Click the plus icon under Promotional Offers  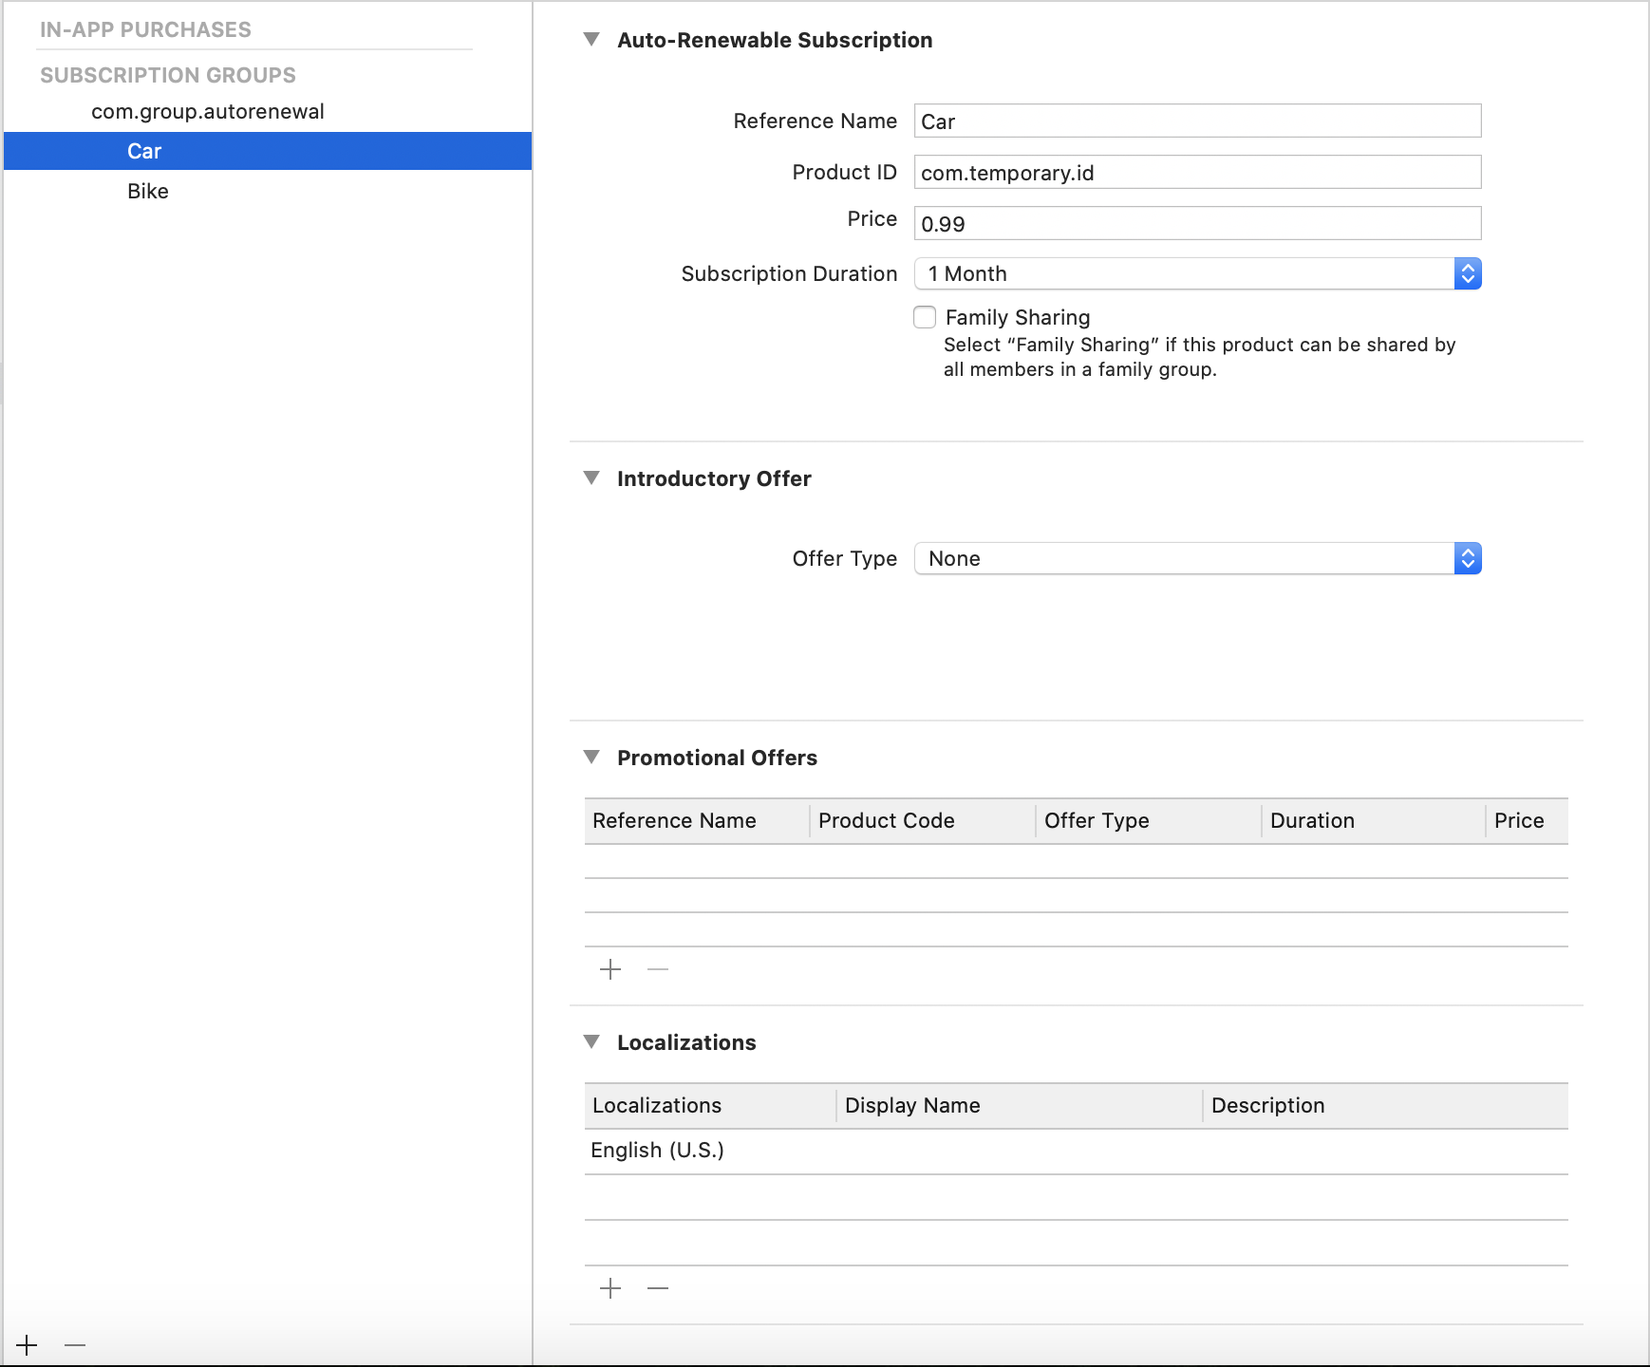coord(610,969)
